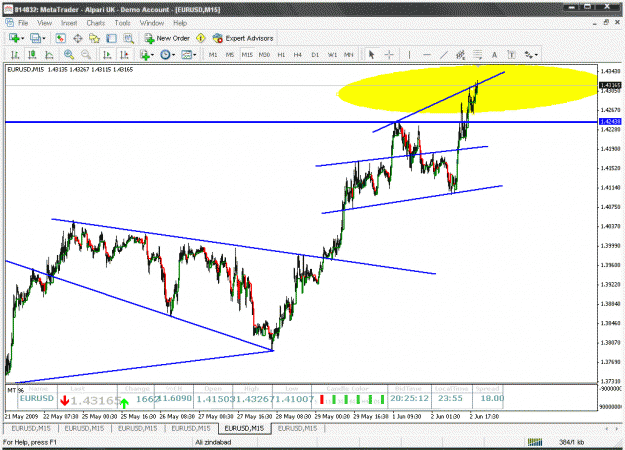625x450 pixels.
Task: Select the arrow Cursor tool
Action: [371, 55]
